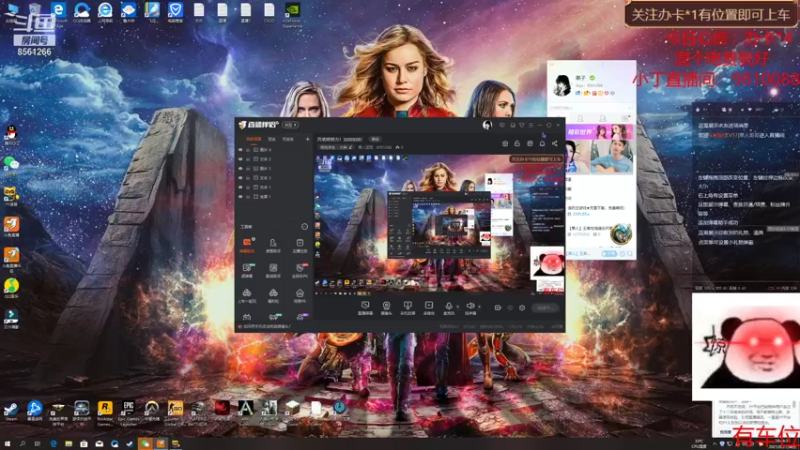Share the stream via share icon
The image size is (800, 450).
[555, 143]
